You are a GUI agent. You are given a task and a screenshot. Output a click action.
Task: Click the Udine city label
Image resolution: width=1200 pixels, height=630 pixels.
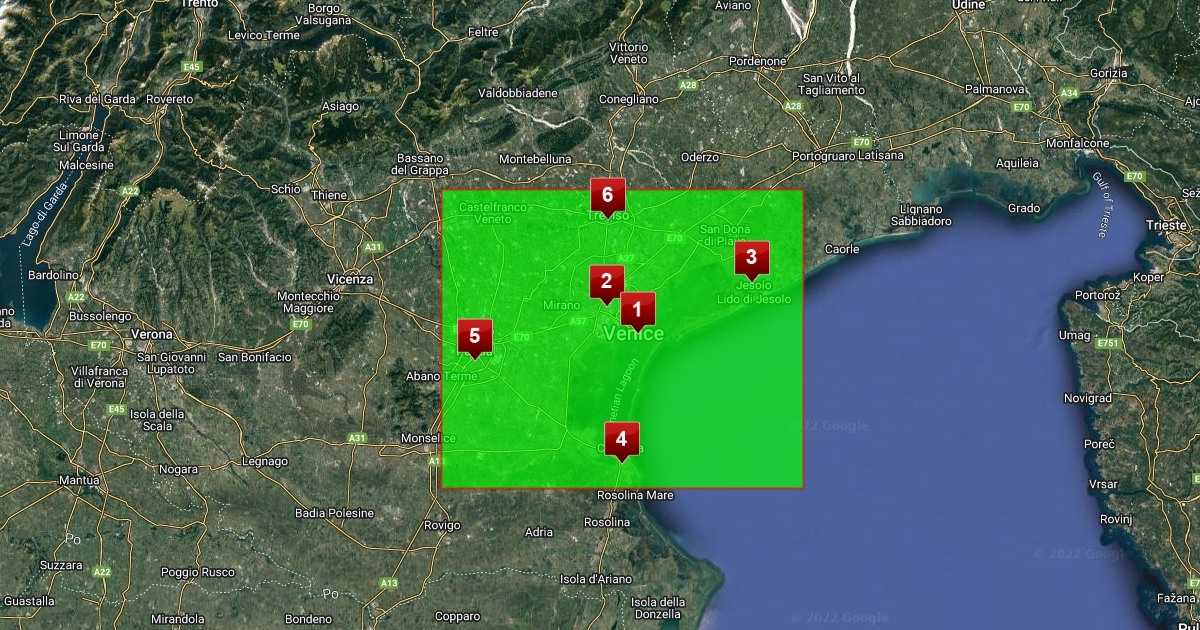tap(968, 5)
